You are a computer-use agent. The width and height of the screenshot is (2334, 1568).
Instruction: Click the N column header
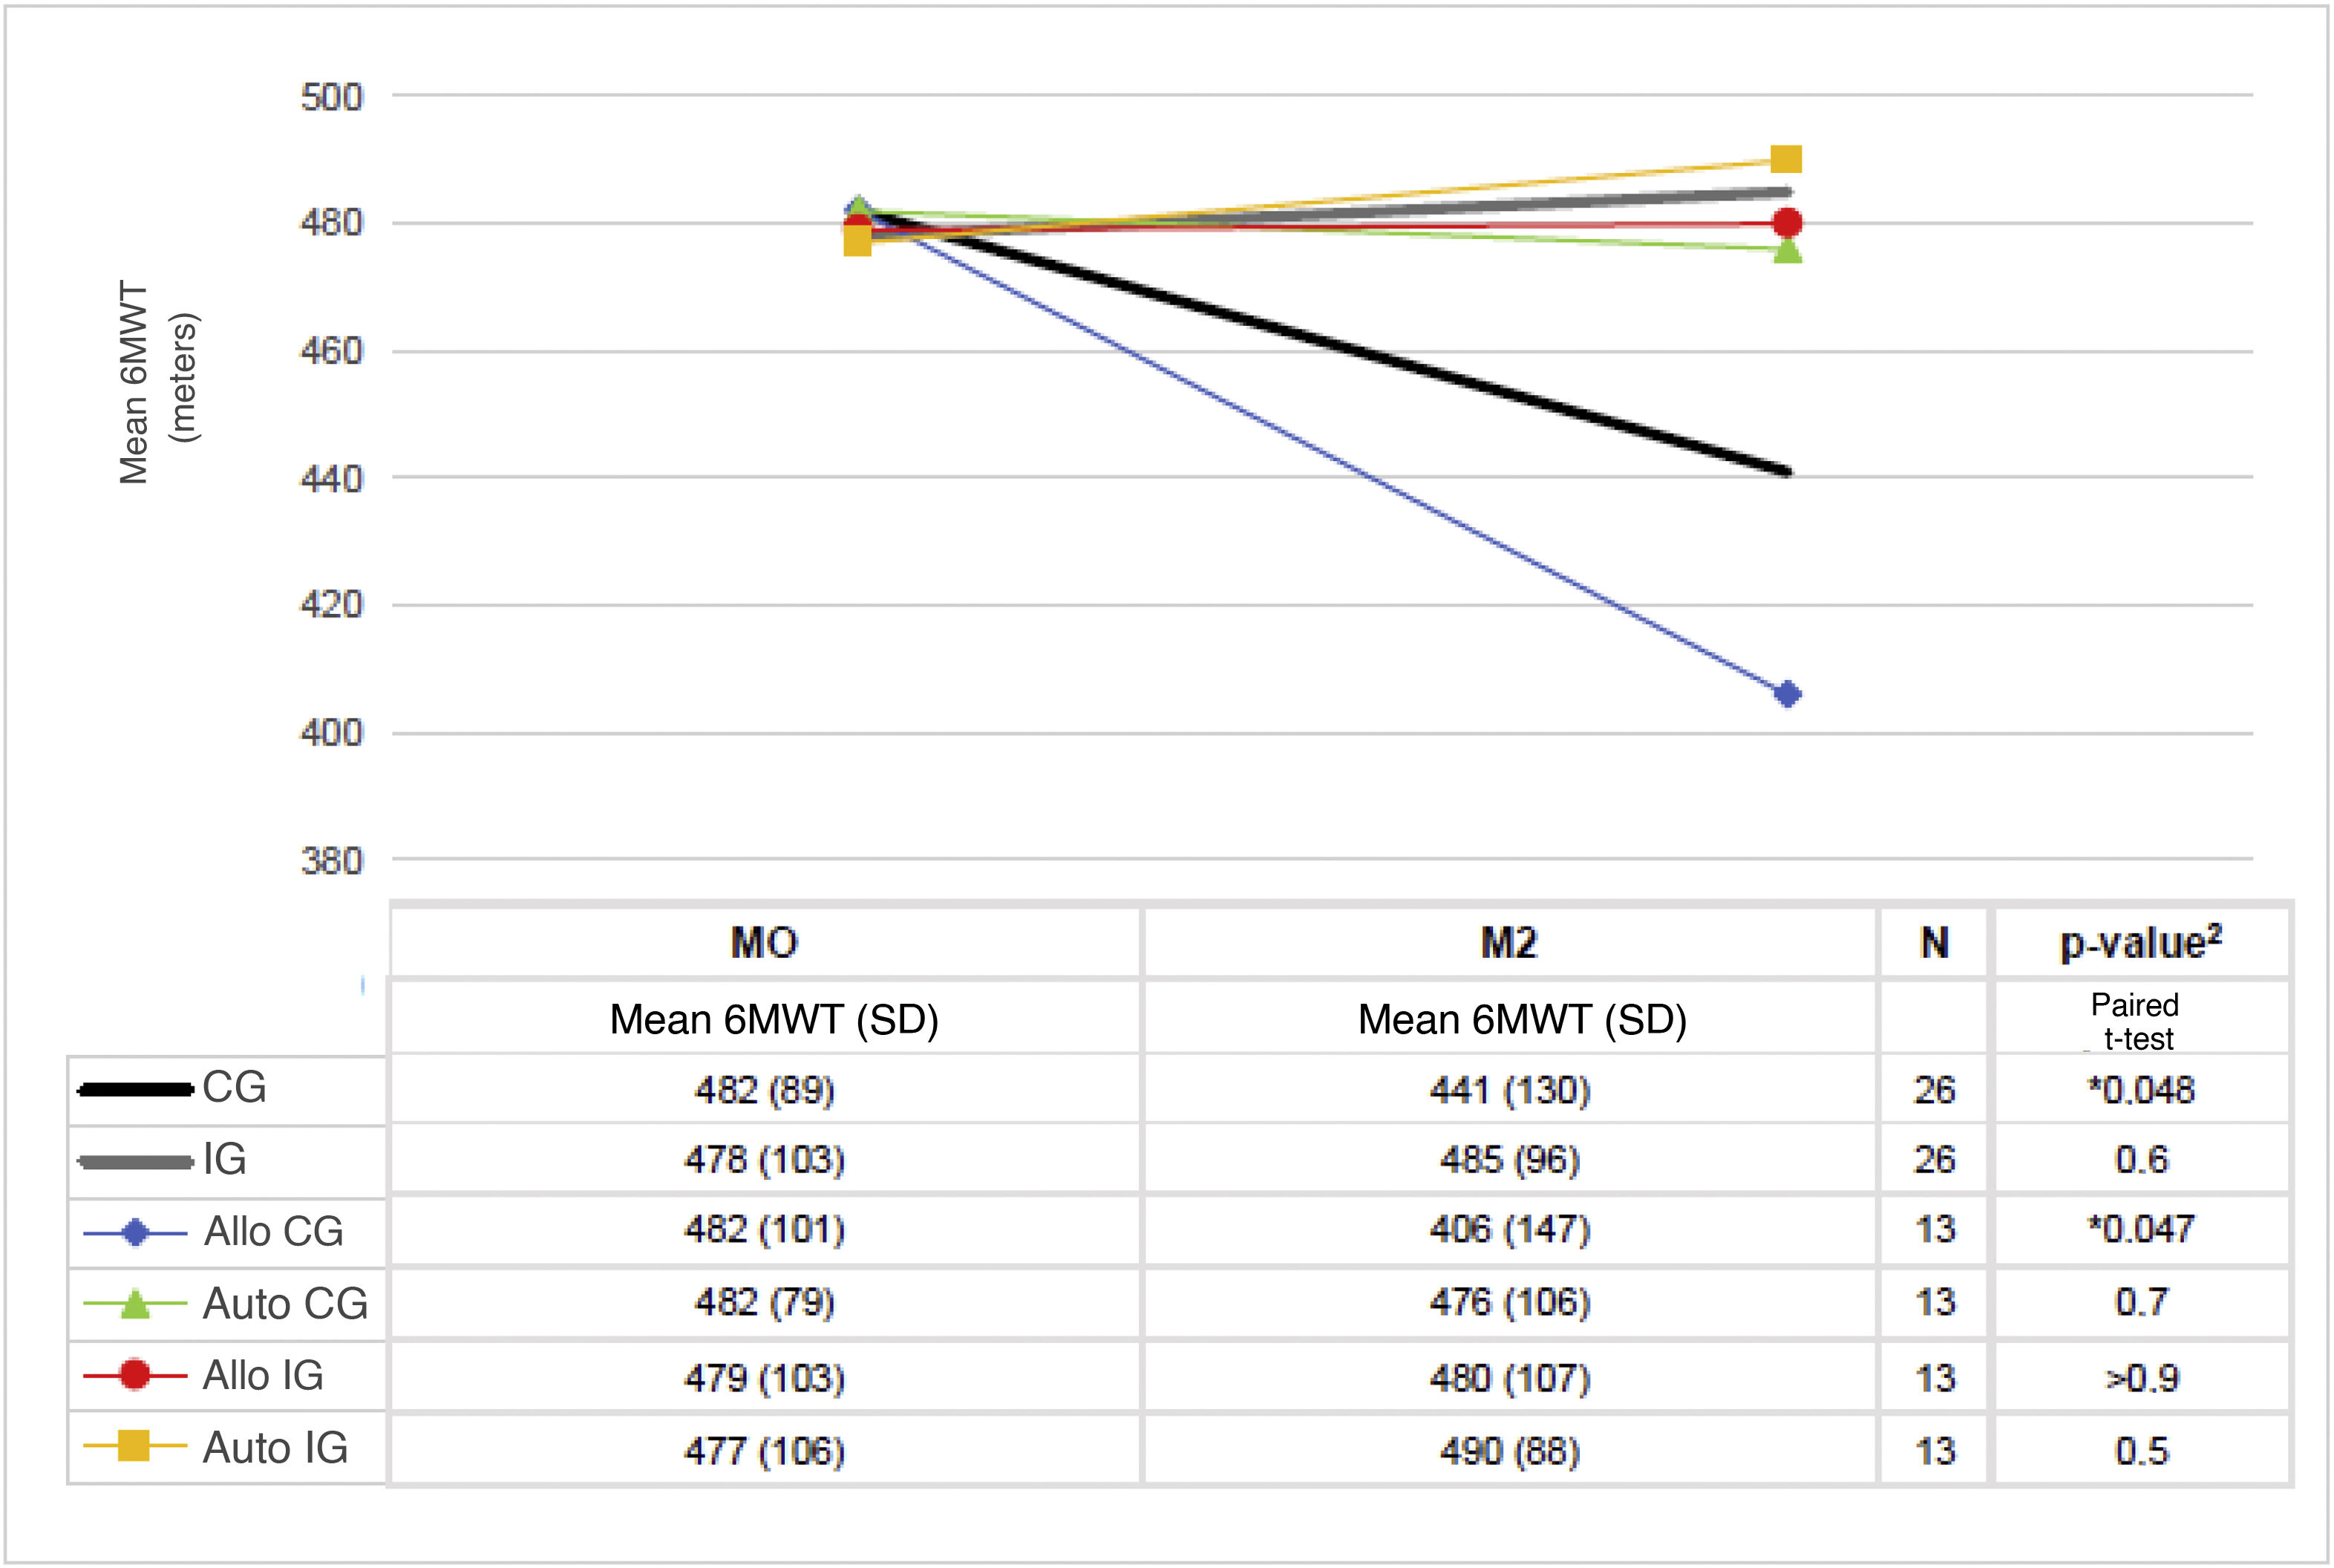tap(1934, 943)
